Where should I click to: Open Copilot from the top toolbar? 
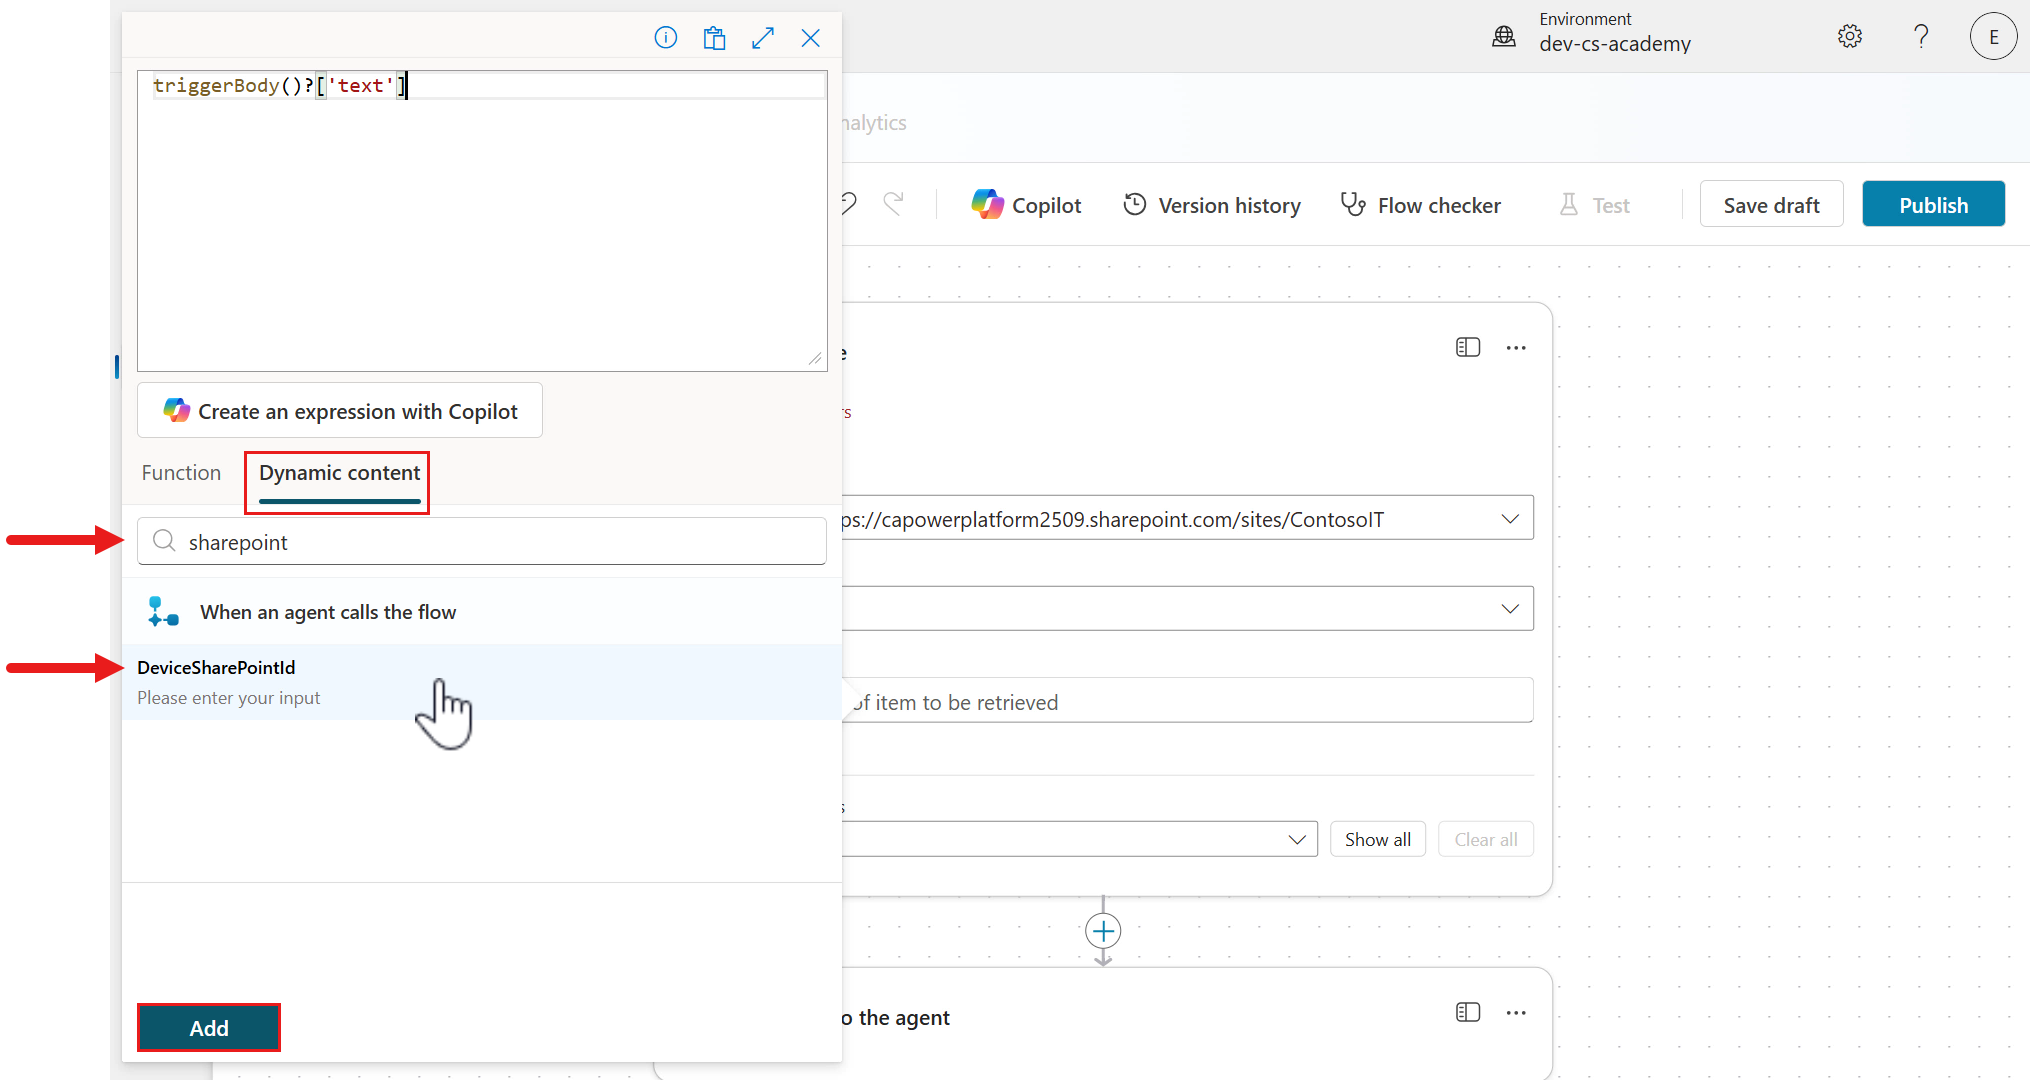[x=1026, y=204]
